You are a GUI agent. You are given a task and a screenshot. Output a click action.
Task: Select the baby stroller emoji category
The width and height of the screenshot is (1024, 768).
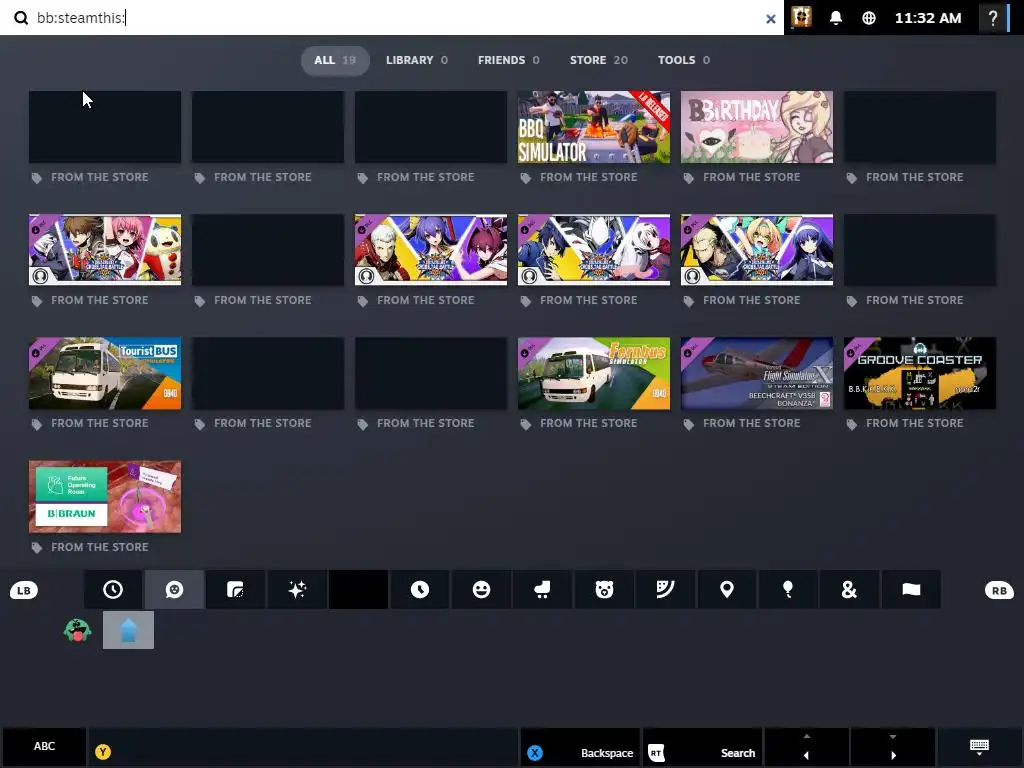point(542,590)
